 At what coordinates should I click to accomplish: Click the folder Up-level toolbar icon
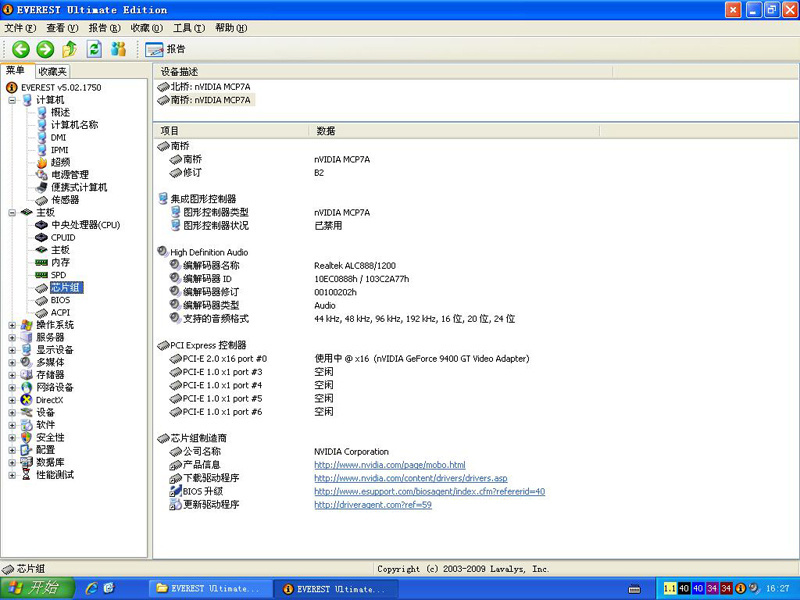coord(69,49)
